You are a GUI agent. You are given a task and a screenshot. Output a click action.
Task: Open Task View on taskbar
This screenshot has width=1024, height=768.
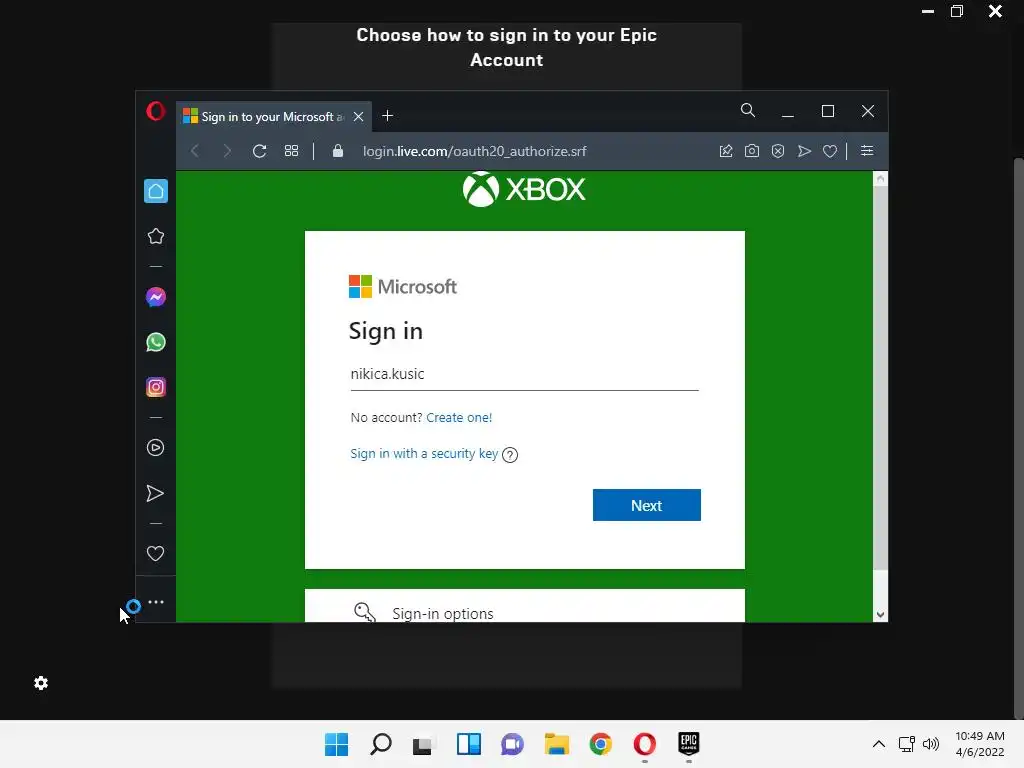coord(423,744)
